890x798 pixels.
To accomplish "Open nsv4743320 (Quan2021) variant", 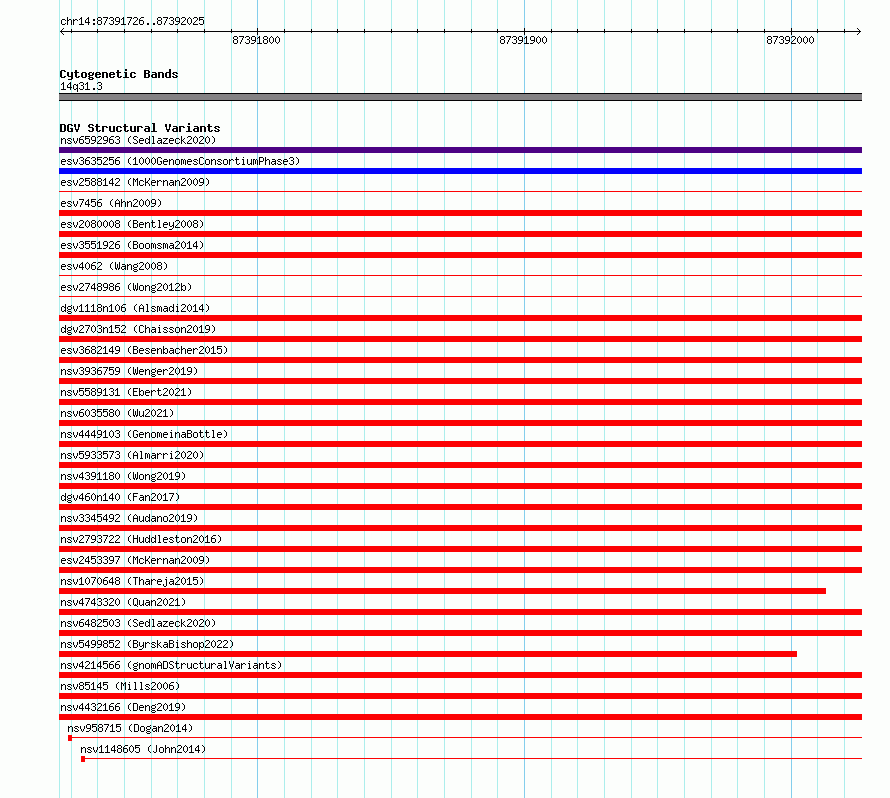I will [123, 602].
